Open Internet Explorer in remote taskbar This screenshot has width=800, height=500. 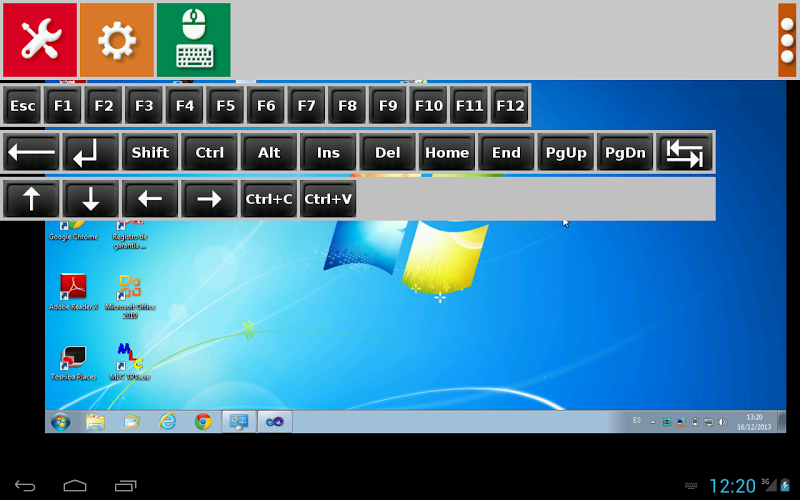[167, 422]
